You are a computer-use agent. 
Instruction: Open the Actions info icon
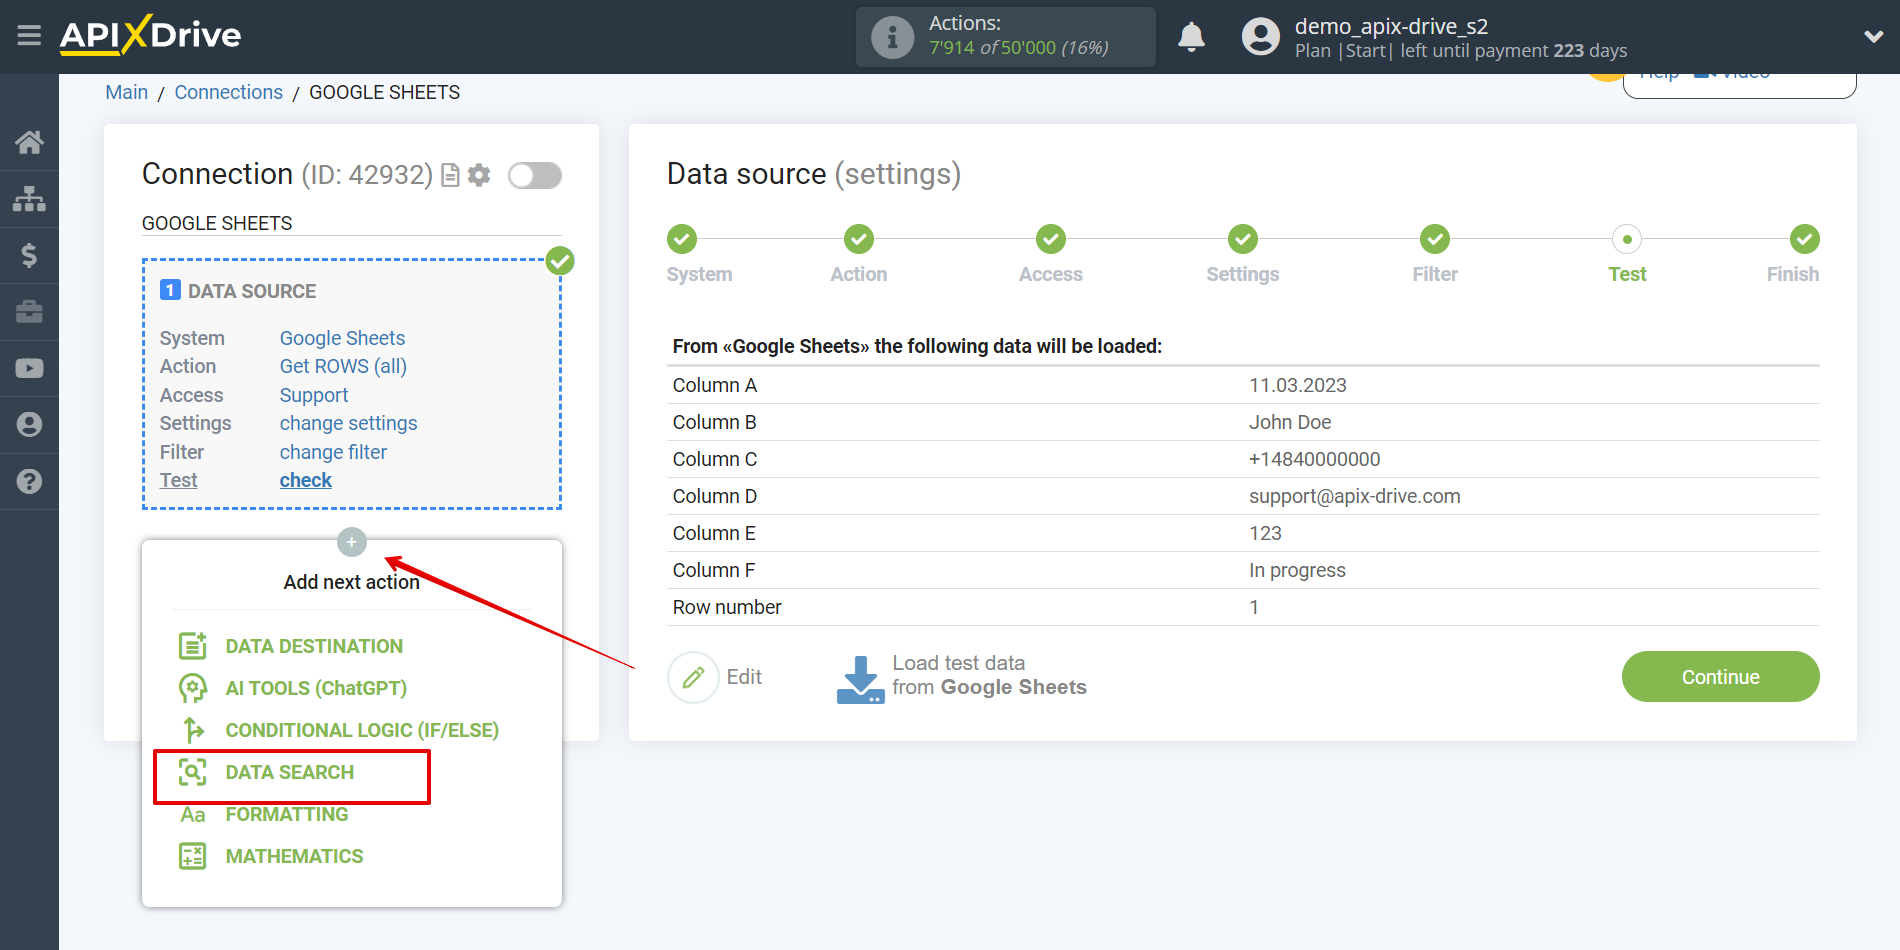click(x=892, y=37)
